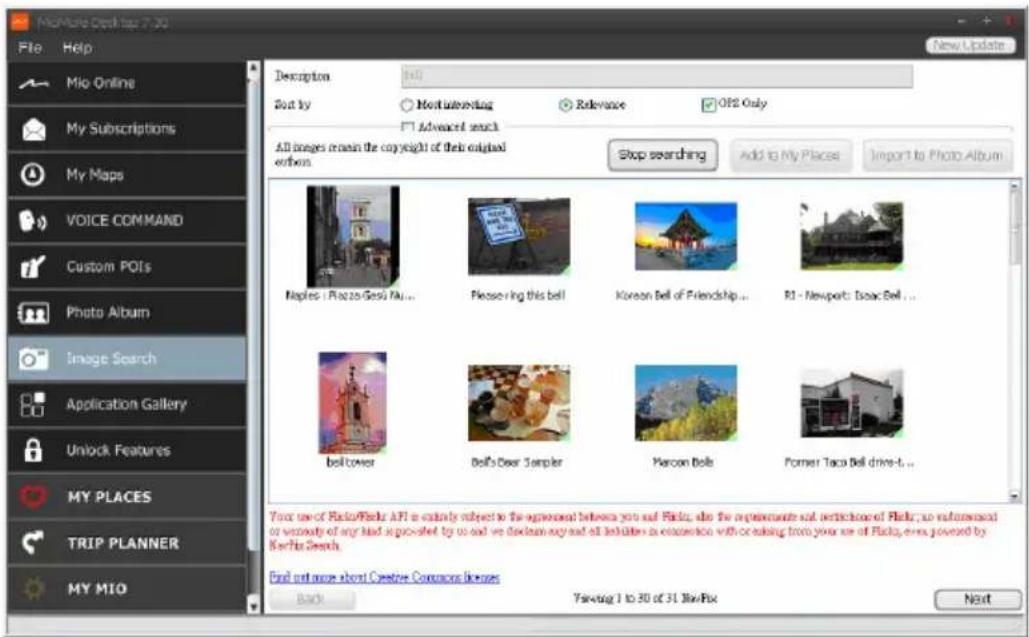1029x637 pixels.
Task: Click the Voice Command speaking-head icon
Action: pos(33,221)
